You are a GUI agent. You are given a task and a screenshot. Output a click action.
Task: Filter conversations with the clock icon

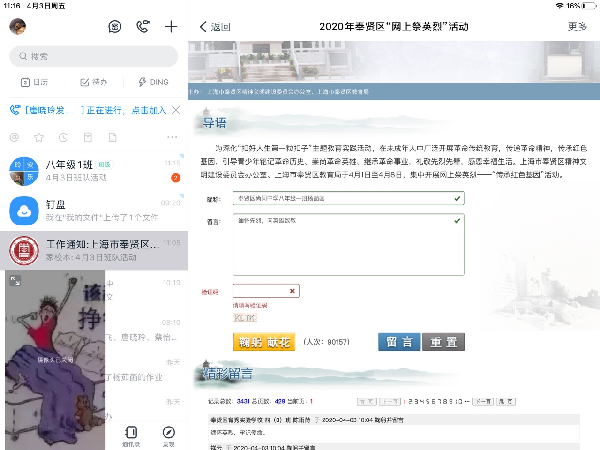tap(63, 137)
